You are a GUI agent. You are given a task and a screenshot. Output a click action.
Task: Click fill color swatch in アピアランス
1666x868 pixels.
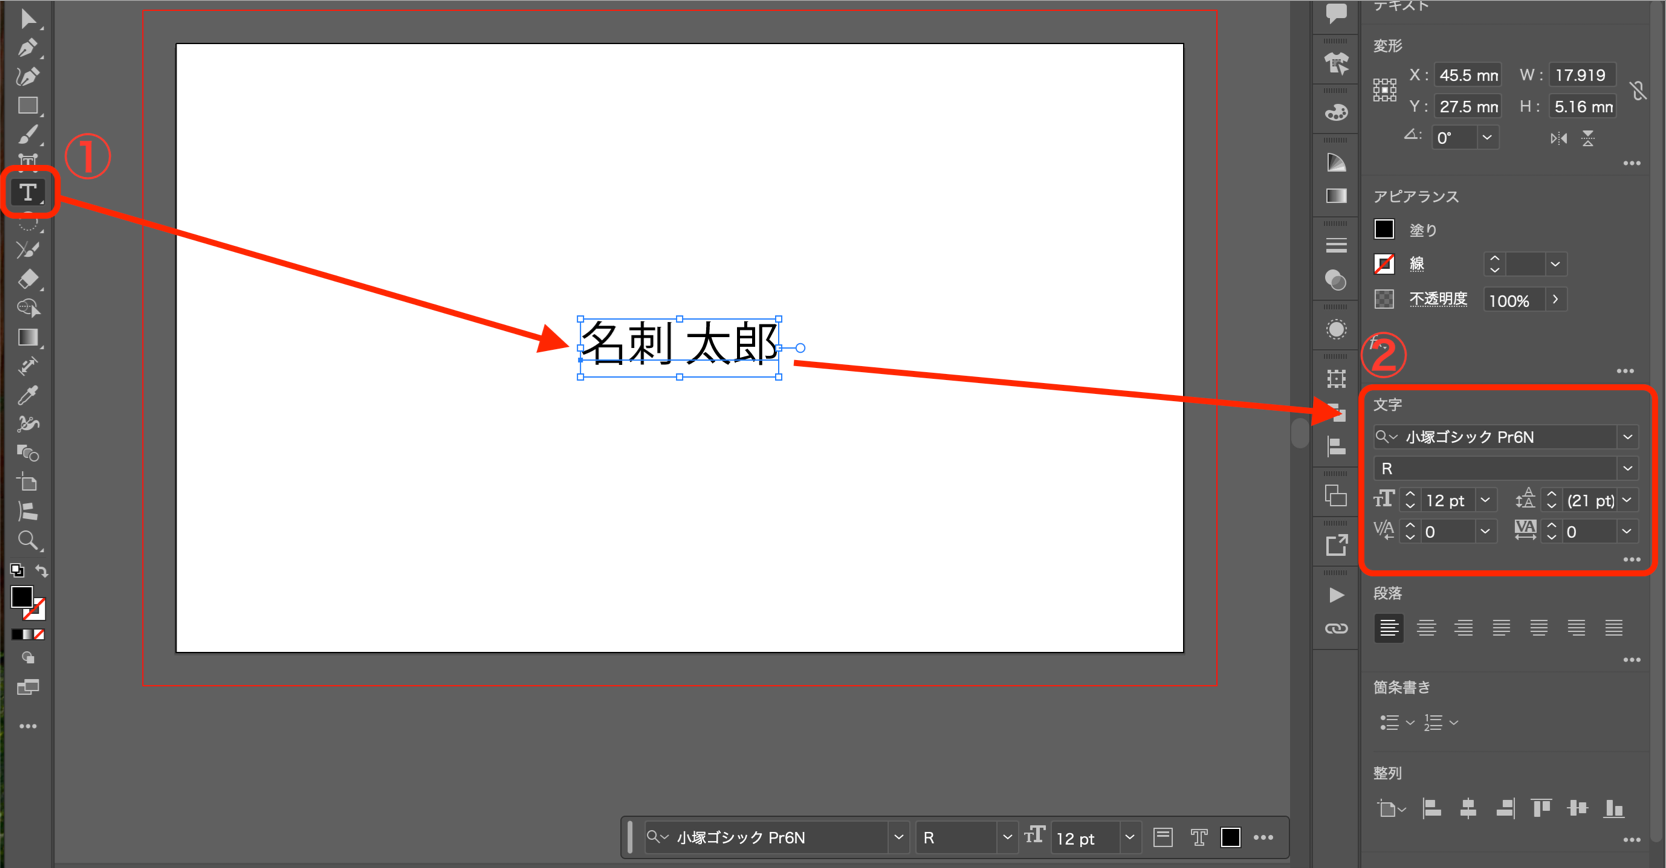click(1384, 229)
